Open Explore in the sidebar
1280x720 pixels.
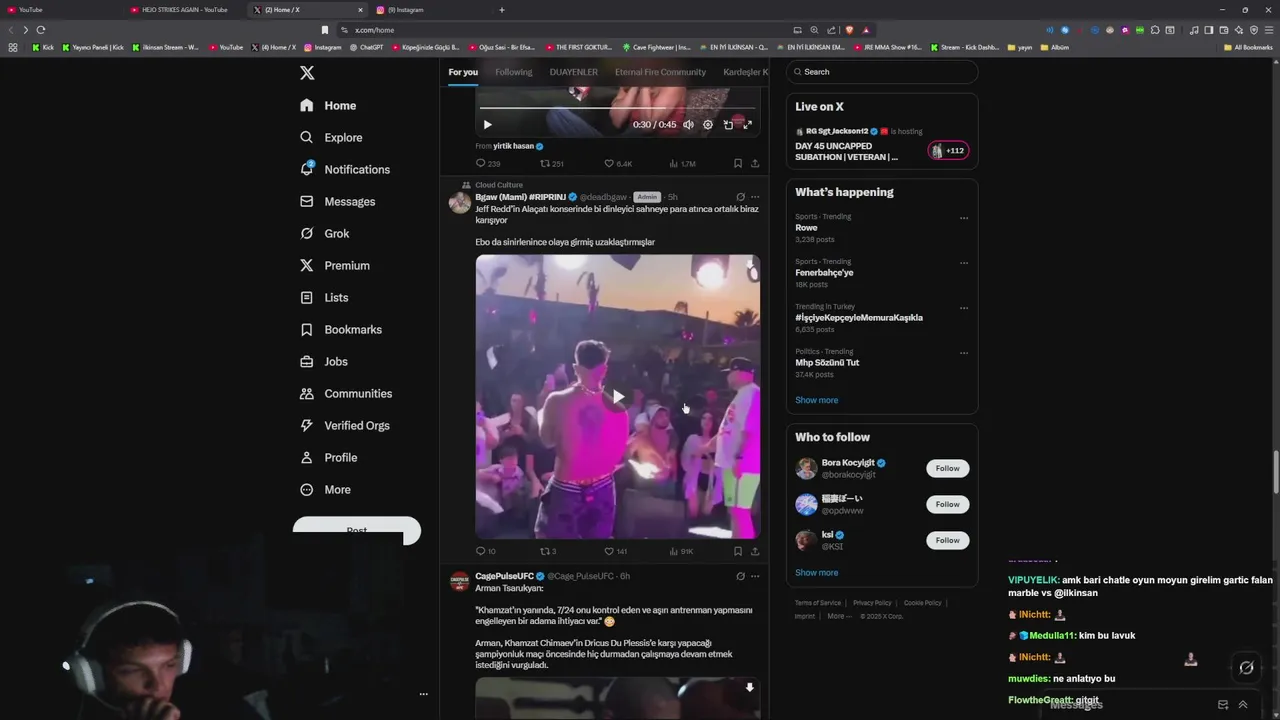[x=331, y=137]
